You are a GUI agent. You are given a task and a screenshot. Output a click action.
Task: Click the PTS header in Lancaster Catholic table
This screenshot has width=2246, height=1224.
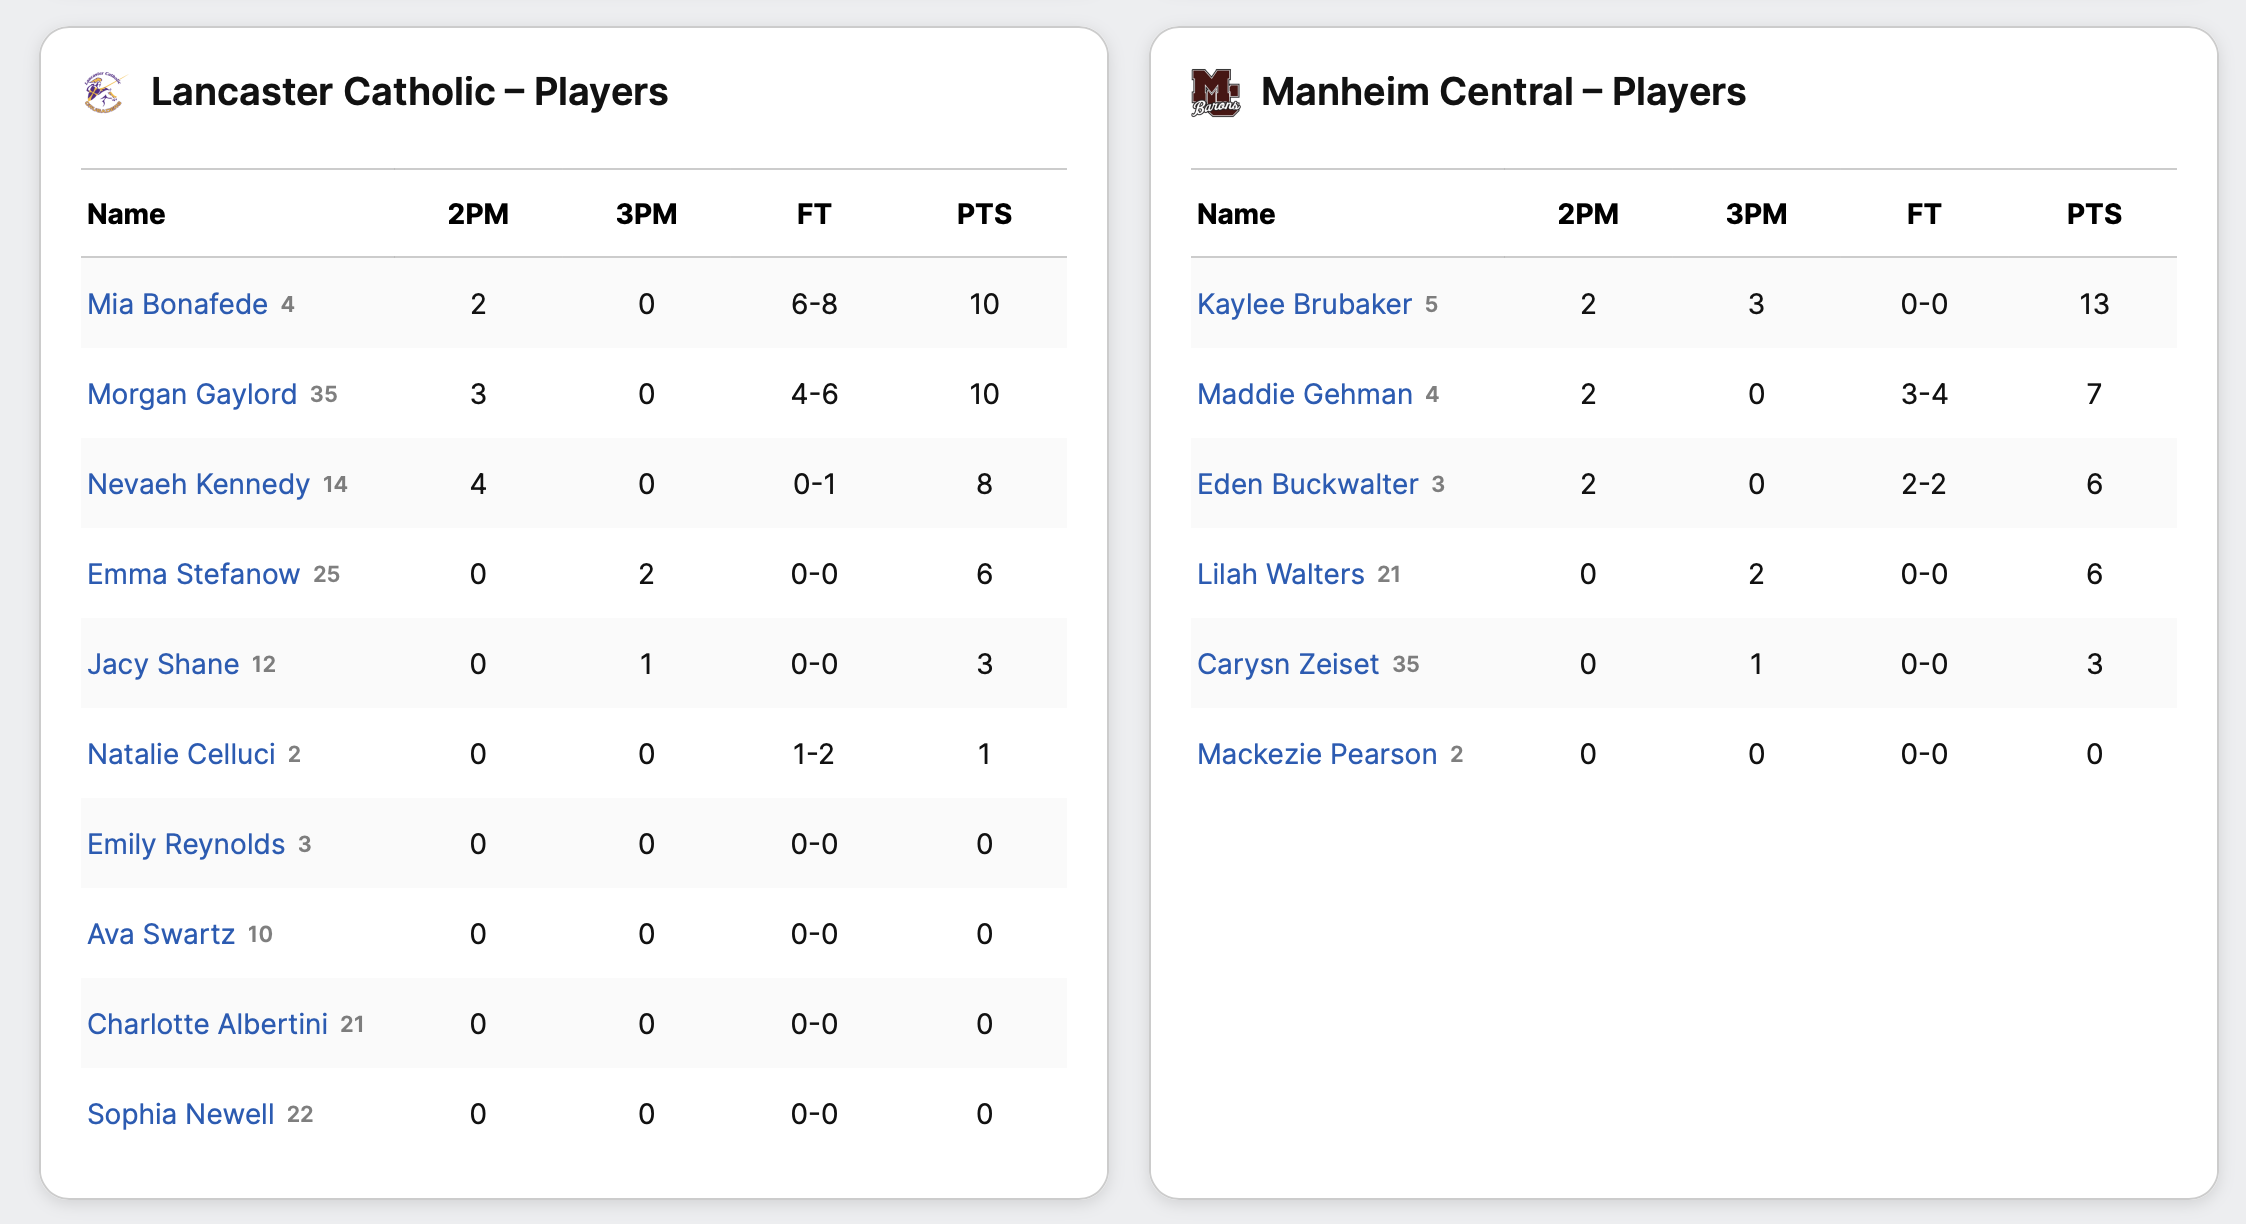[984, 214]
